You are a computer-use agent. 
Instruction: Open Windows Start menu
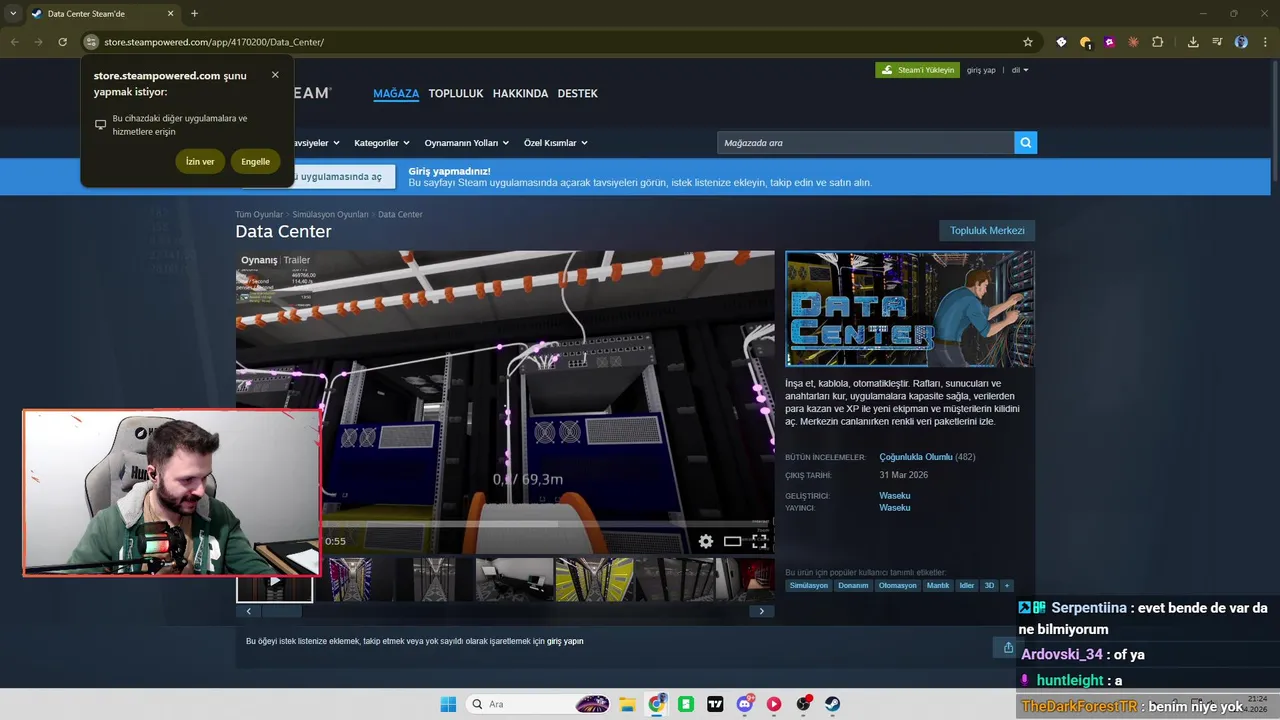click(448, 704)
